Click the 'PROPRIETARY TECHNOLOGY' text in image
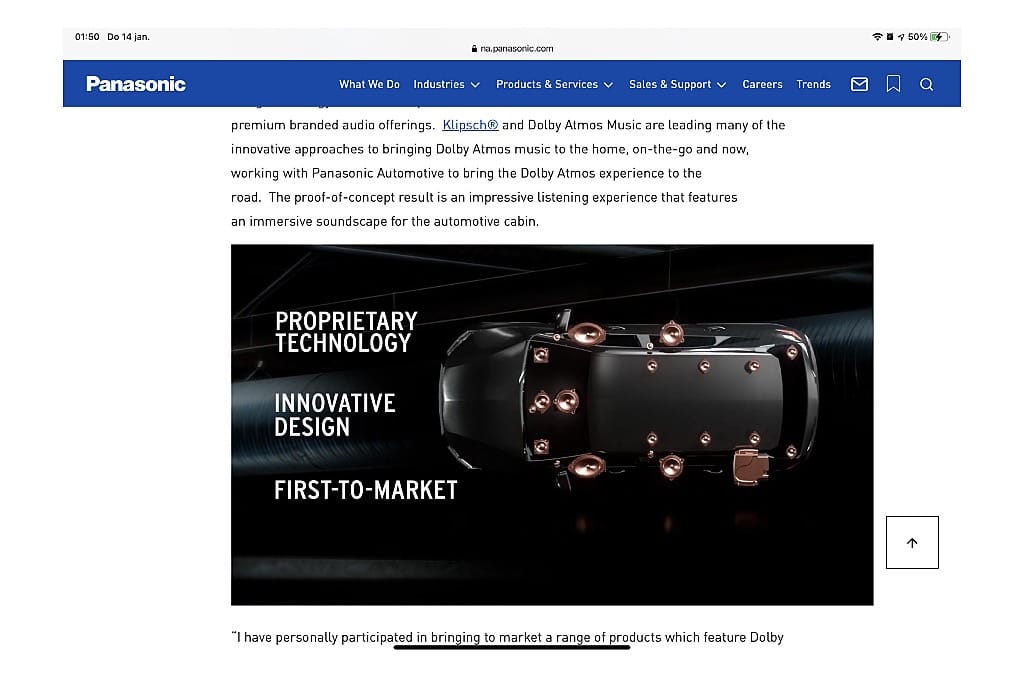The height and width of the screenshot is (683, 1024). pyautogui.click(x=345, y=332)
